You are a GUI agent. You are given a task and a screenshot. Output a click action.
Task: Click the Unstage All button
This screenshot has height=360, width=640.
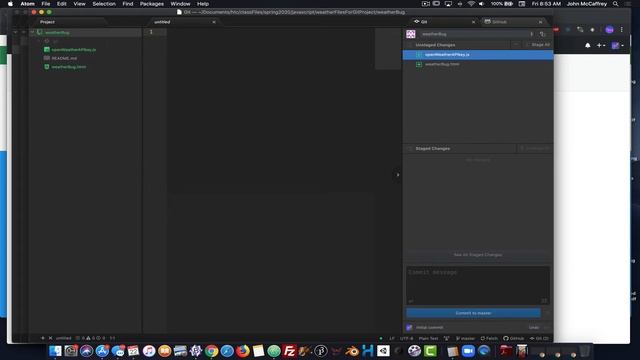click(x=535, y=148)
